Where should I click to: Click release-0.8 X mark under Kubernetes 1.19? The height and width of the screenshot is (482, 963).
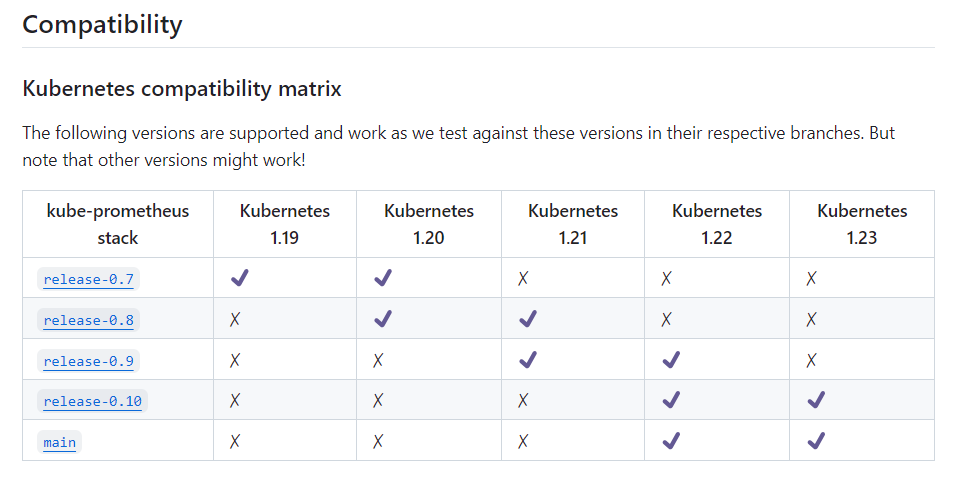pos(235,319)
